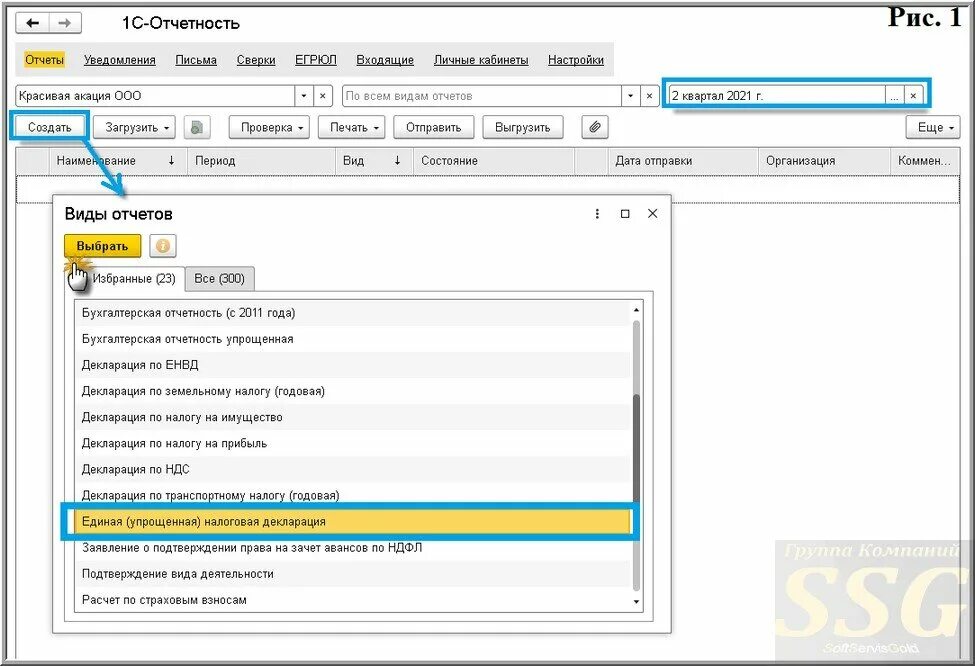Screen dimensions: 975x666
Task: Click the По всем видам отчетов field
Action: (x=482, y=96)
